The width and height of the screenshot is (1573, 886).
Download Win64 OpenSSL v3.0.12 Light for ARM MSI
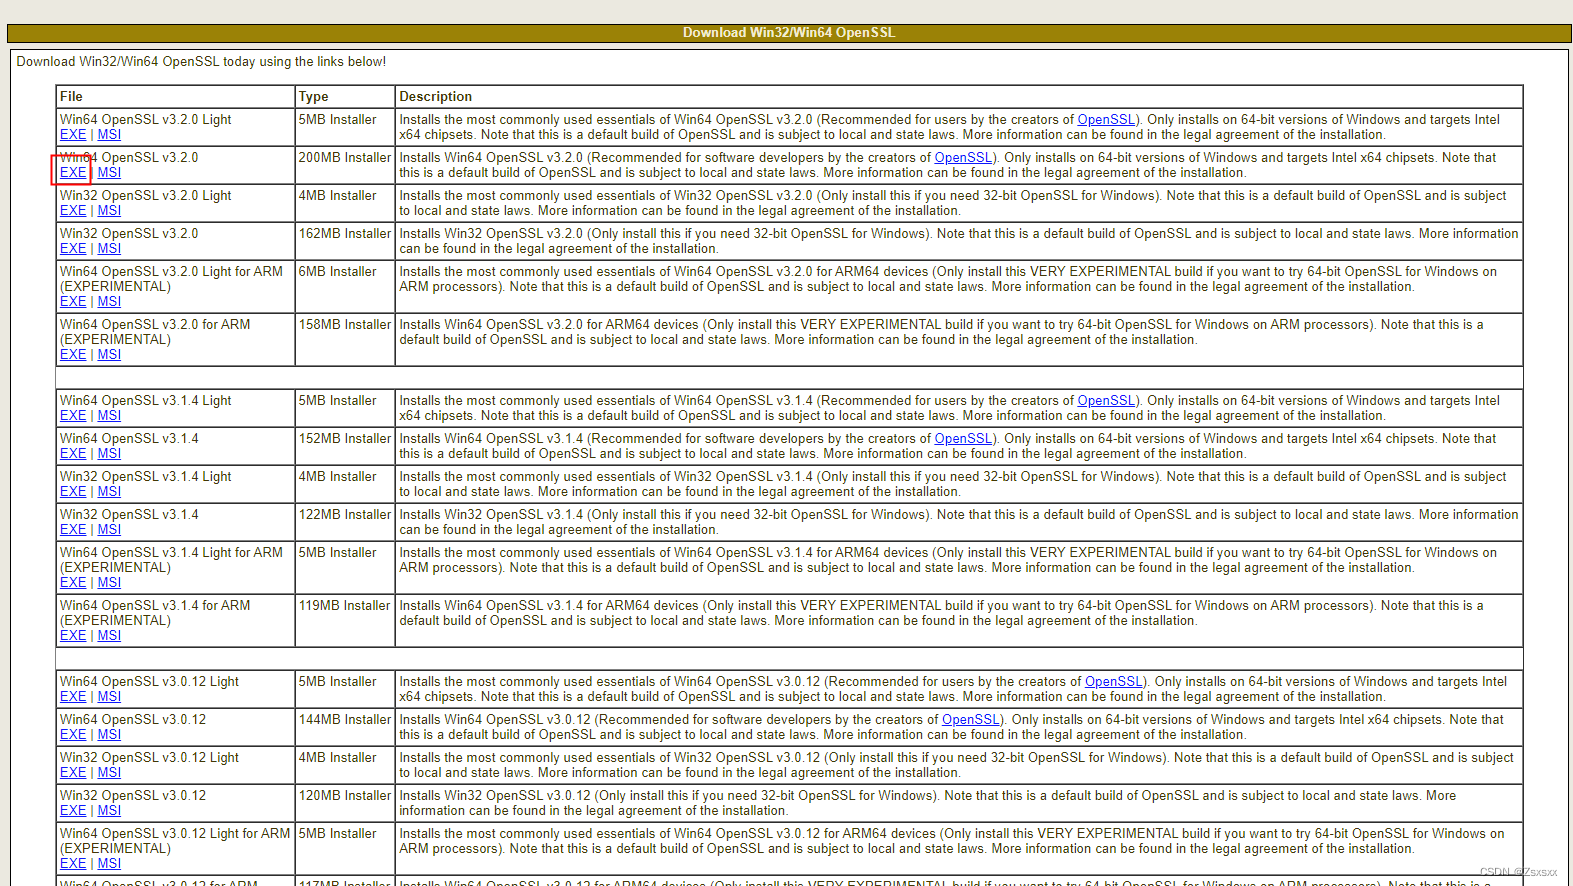[109, 864]
